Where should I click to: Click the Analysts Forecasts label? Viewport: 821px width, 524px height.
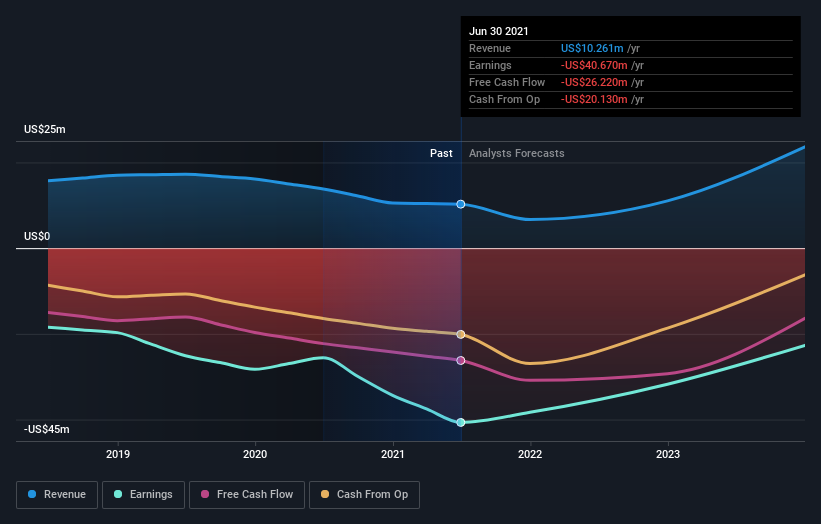click(x=517, y=153)
